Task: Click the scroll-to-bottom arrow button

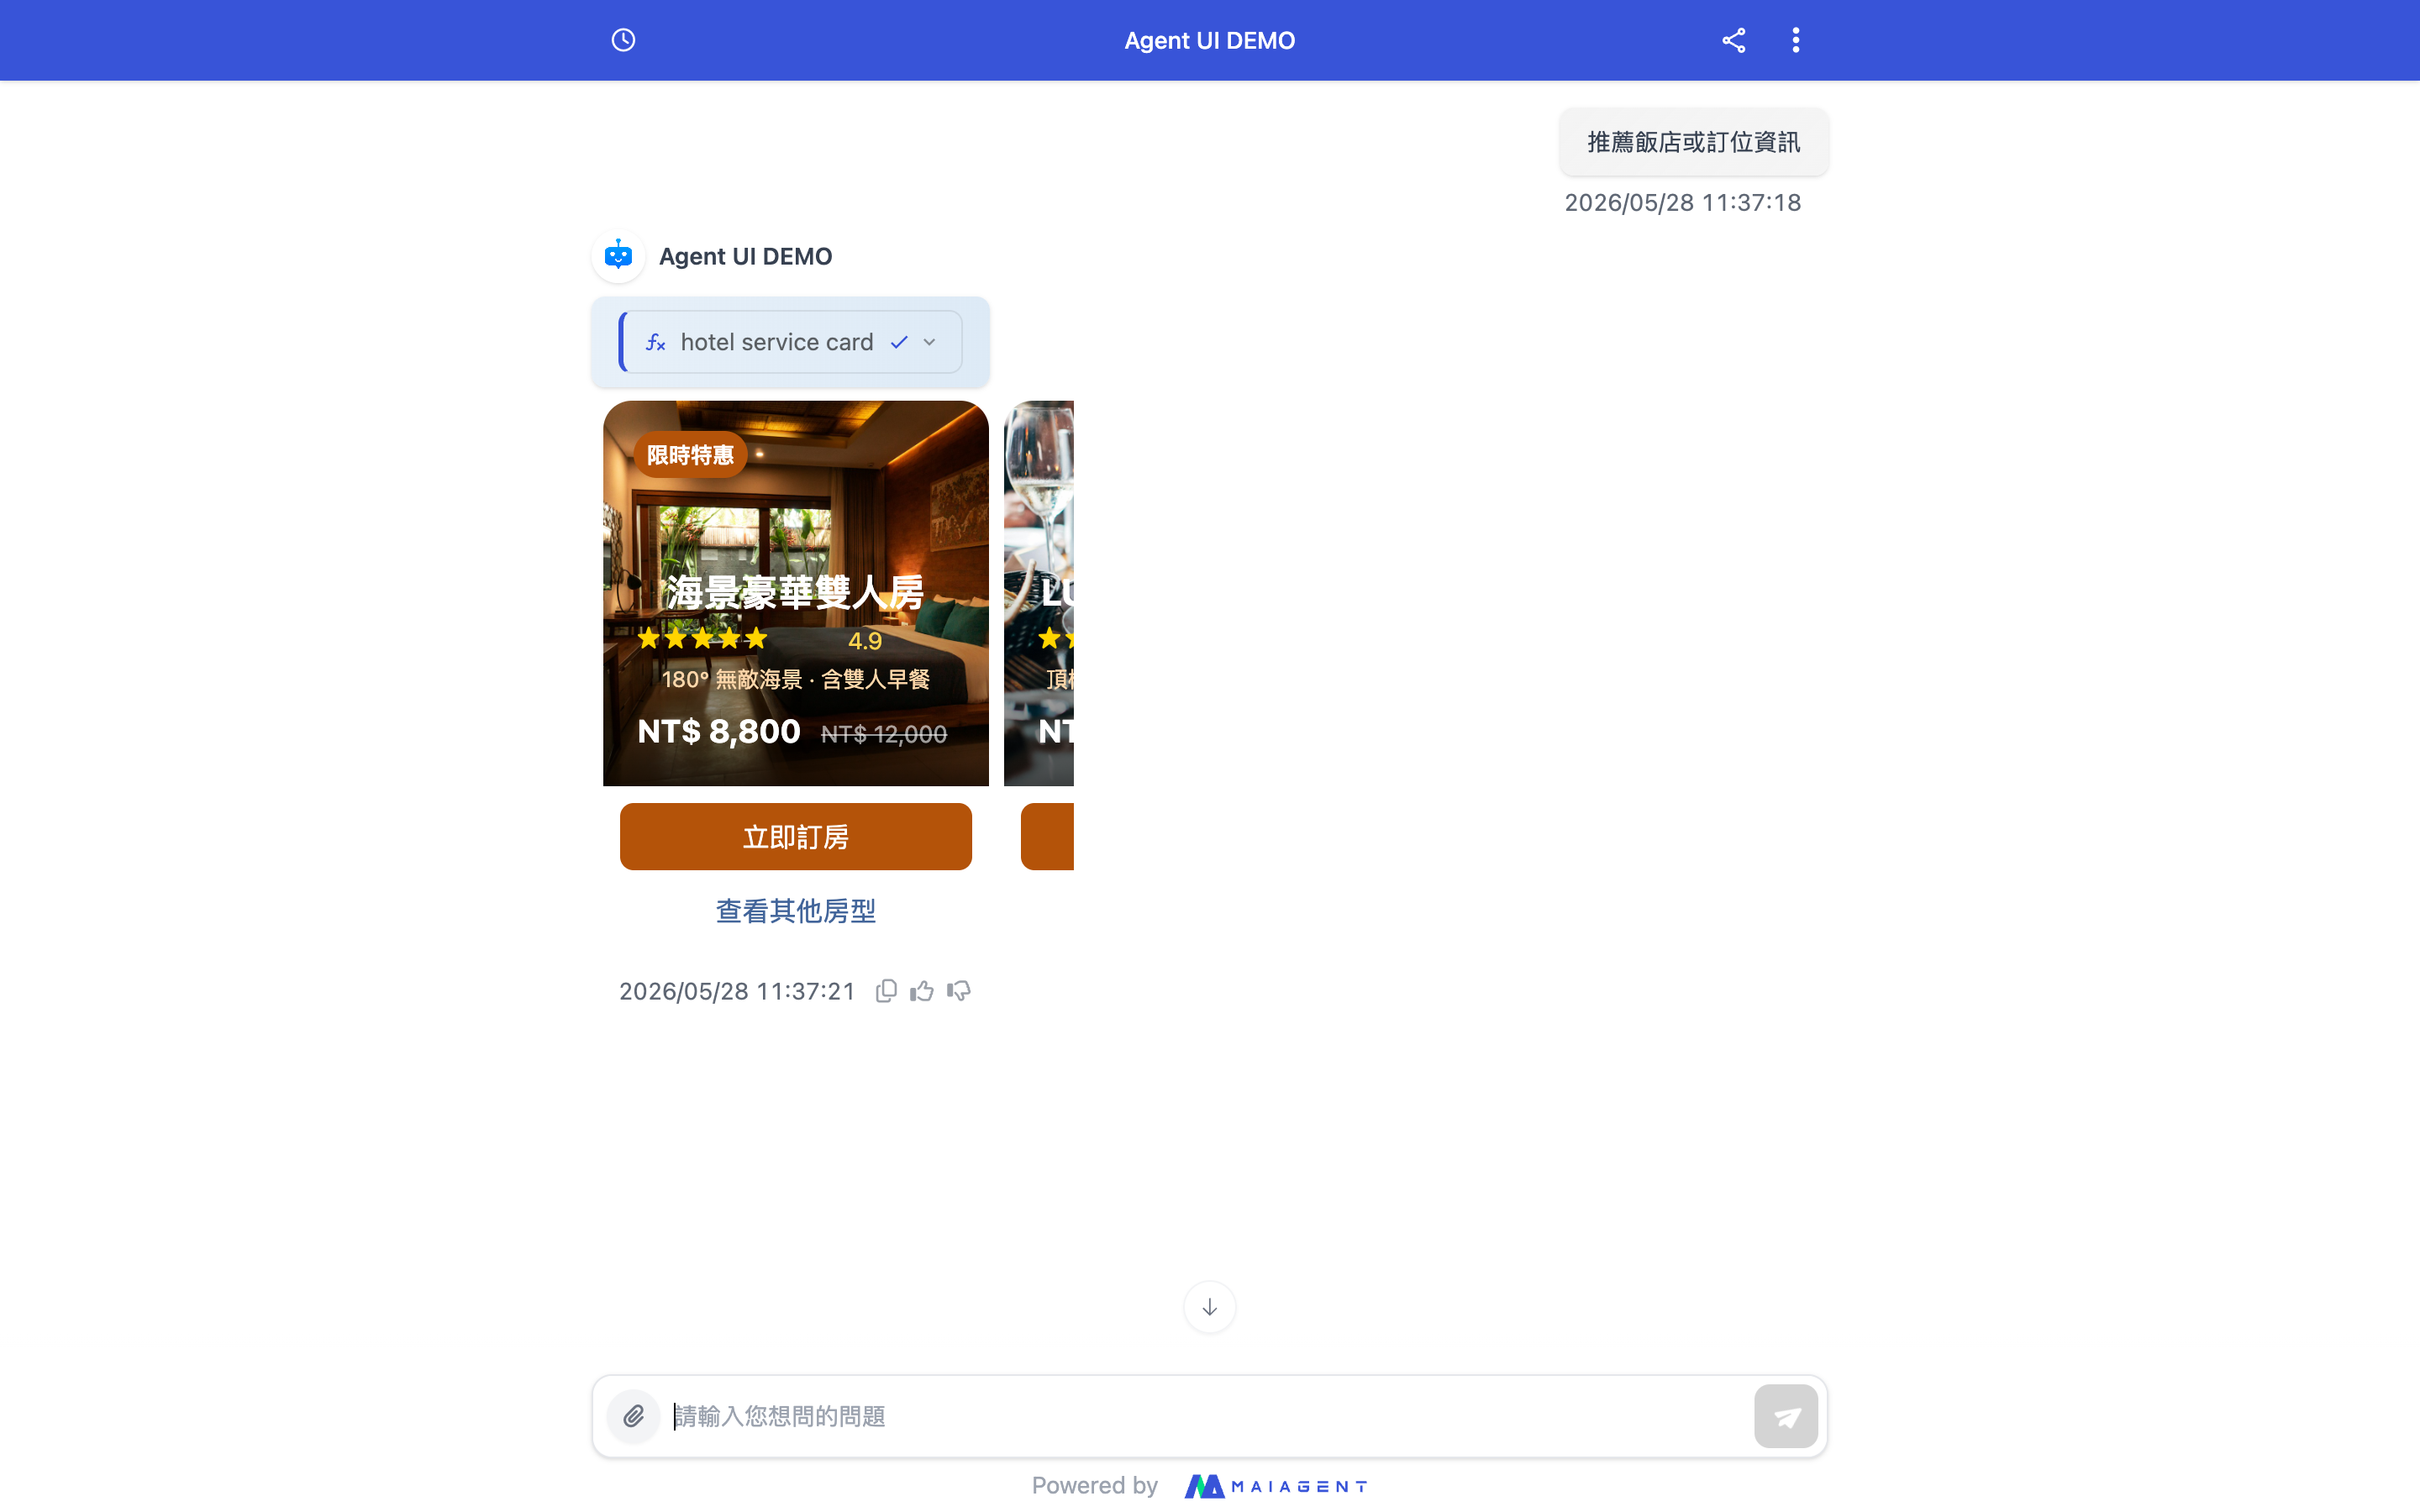Action: point(1210,1307)
